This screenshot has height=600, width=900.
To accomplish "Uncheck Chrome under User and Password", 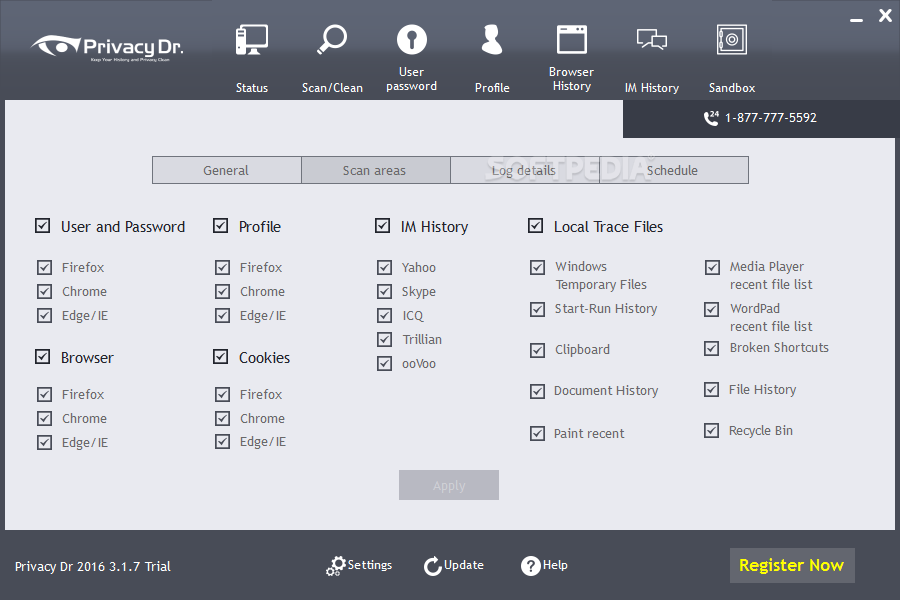I will tap(44, 292).
